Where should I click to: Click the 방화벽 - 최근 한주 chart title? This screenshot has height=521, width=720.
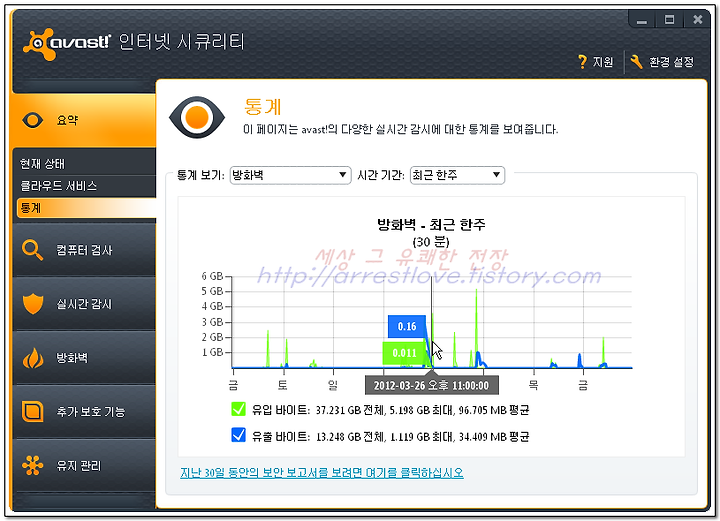click(x=431, y=224)
